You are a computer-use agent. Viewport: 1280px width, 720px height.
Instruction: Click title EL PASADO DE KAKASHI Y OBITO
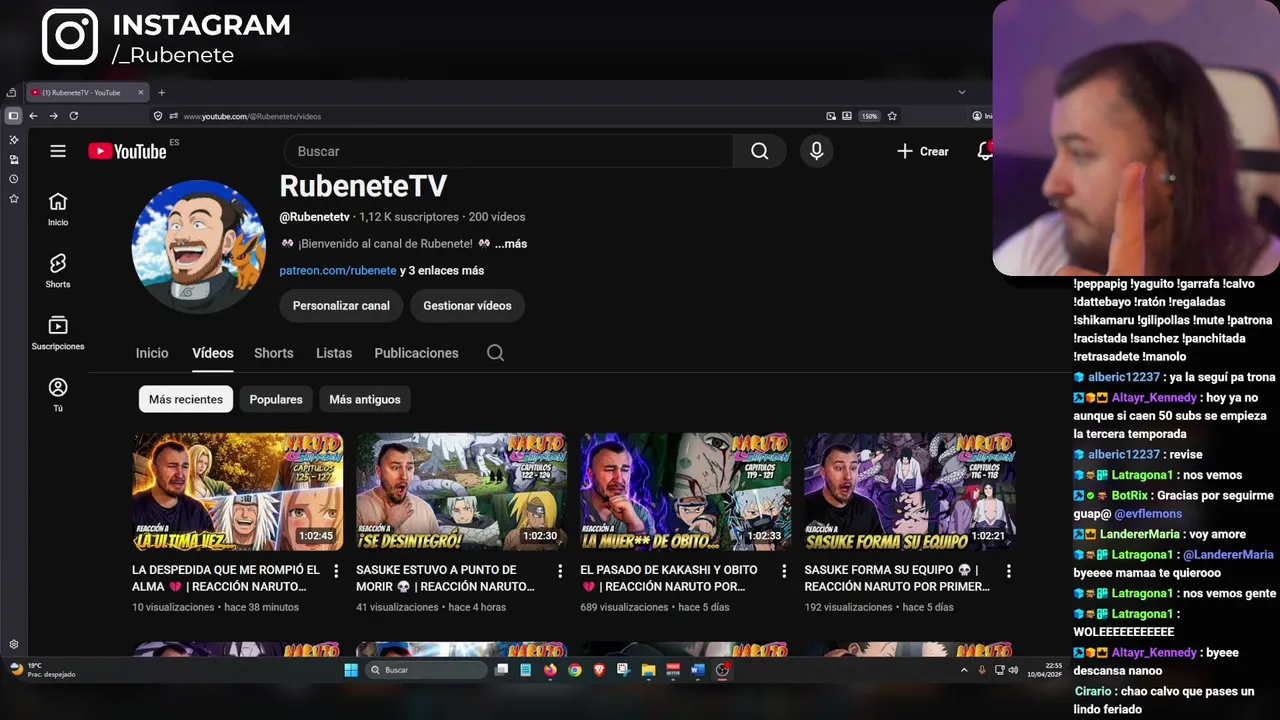(669, 578)
